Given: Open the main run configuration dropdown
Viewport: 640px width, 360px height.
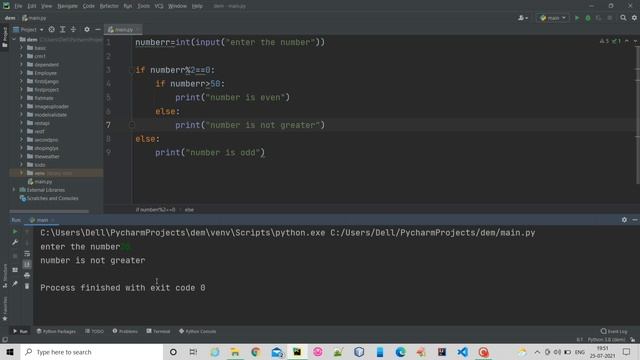Looking at the screenshot, I should coord(553,18).
